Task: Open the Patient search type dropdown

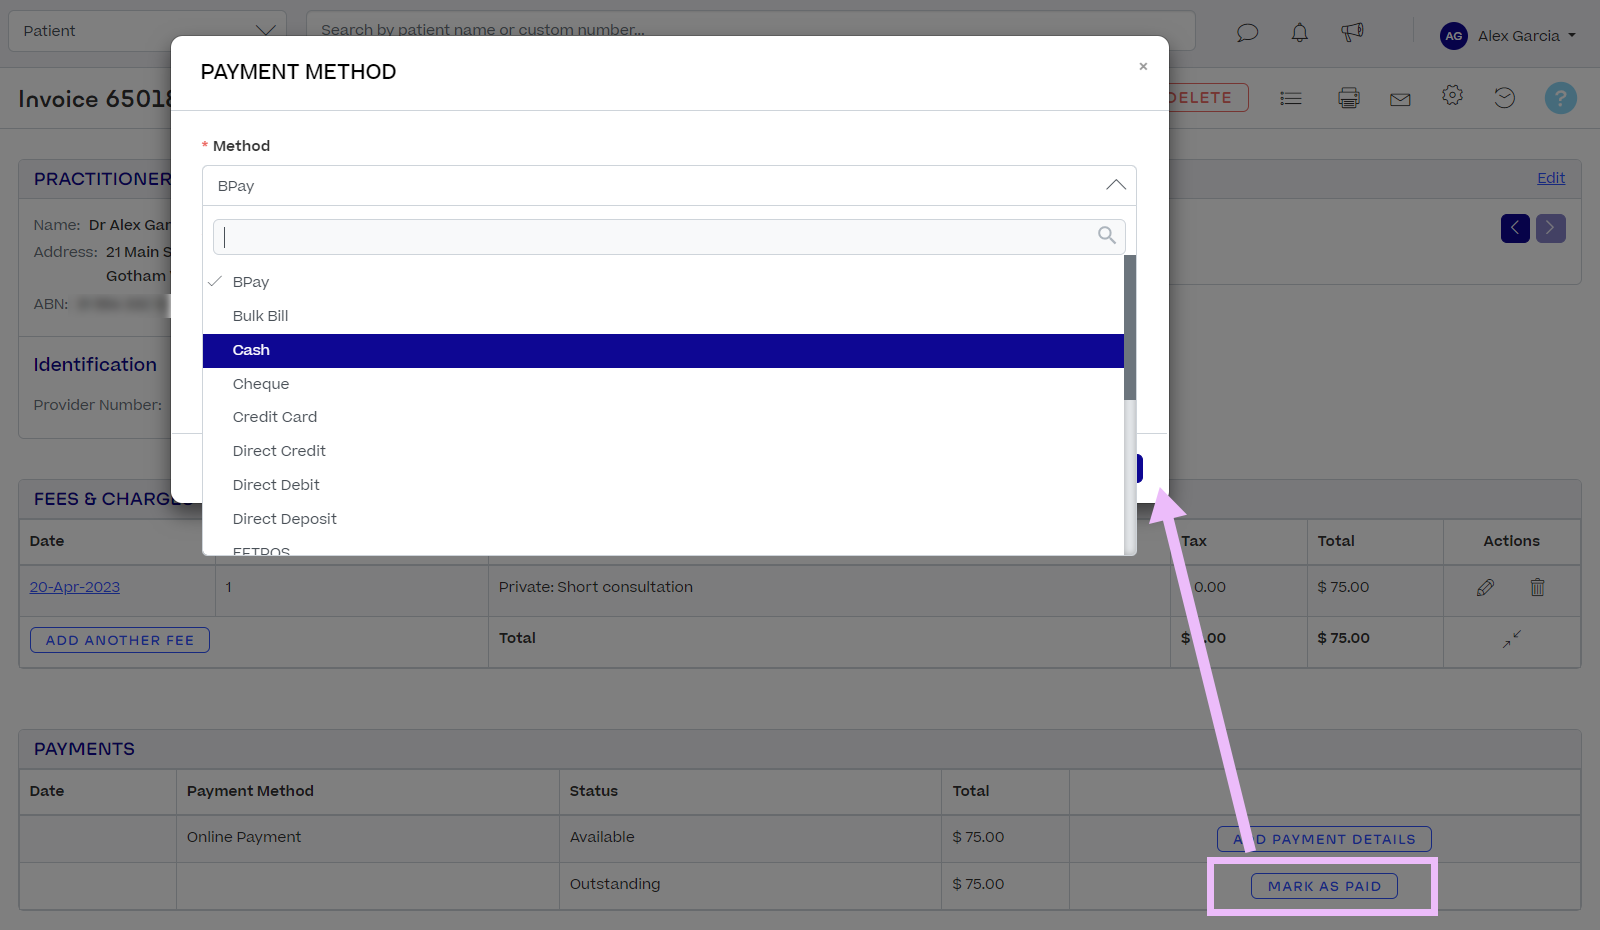Action: pos(265,30)
